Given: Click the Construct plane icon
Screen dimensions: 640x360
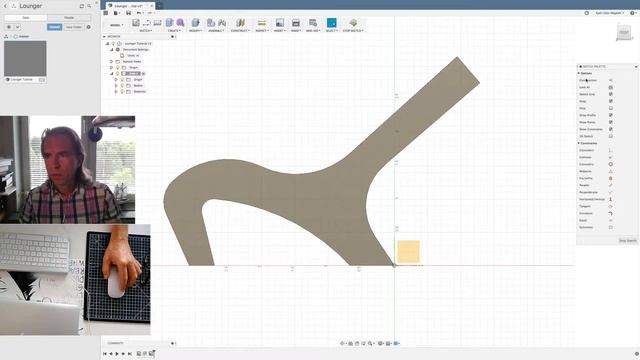Looking at the screenshot, I should click(x=240, y=23).
